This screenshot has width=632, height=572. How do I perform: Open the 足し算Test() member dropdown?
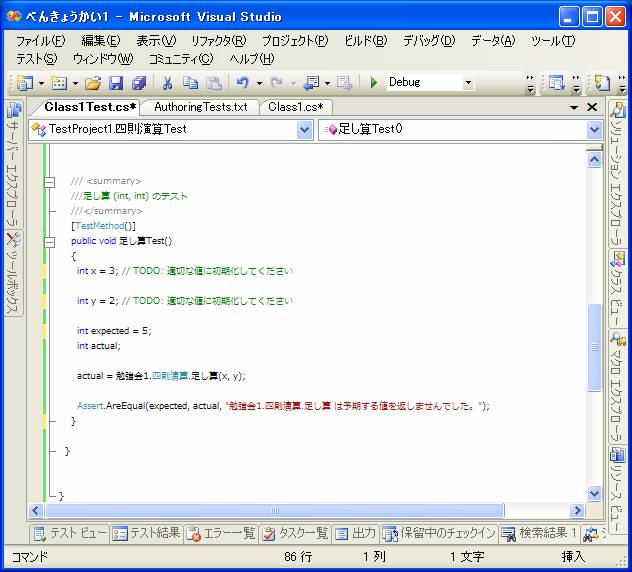tap(595, 129)
